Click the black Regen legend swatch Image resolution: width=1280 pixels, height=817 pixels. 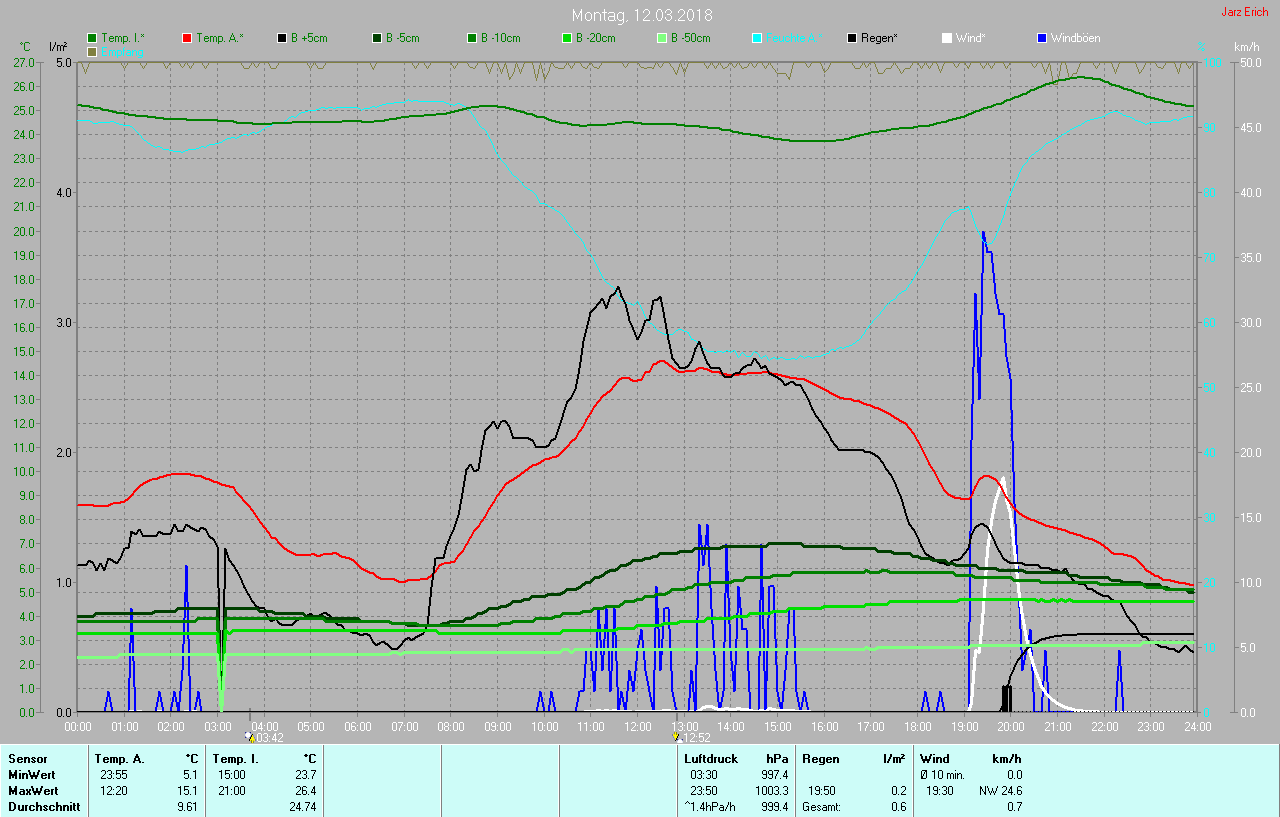pos(852,38)
